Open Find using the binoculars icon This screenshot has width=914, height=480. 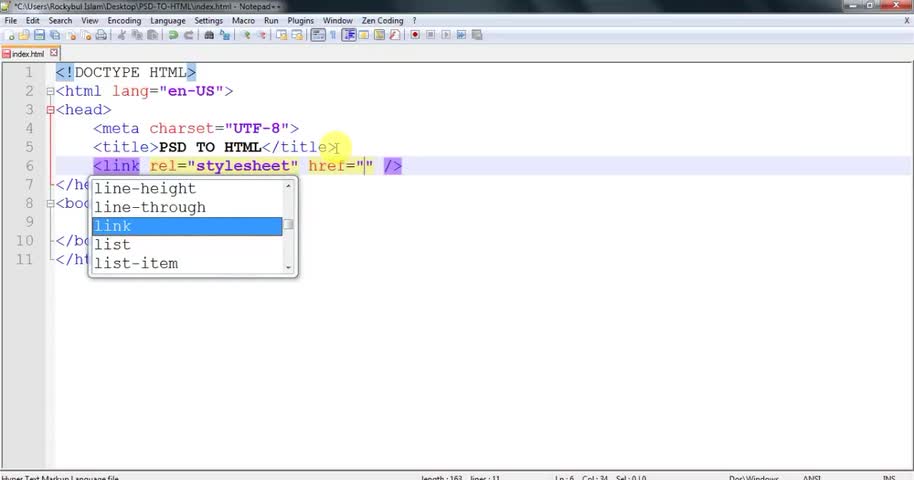209,35
